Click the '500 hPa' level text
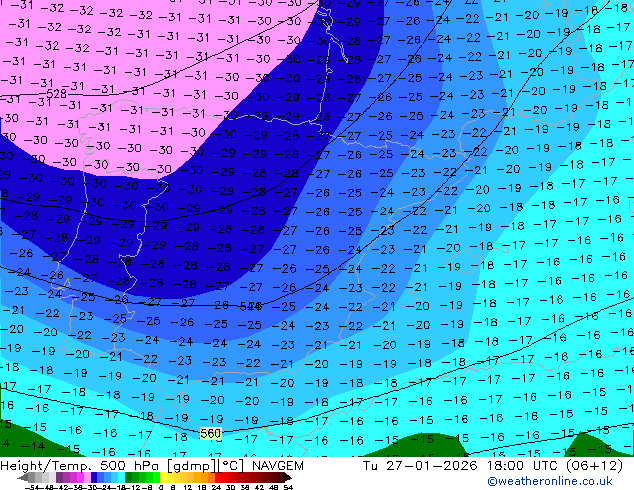Image resolution: width=634 pixels, height=490 pixels. pos(129,466)
